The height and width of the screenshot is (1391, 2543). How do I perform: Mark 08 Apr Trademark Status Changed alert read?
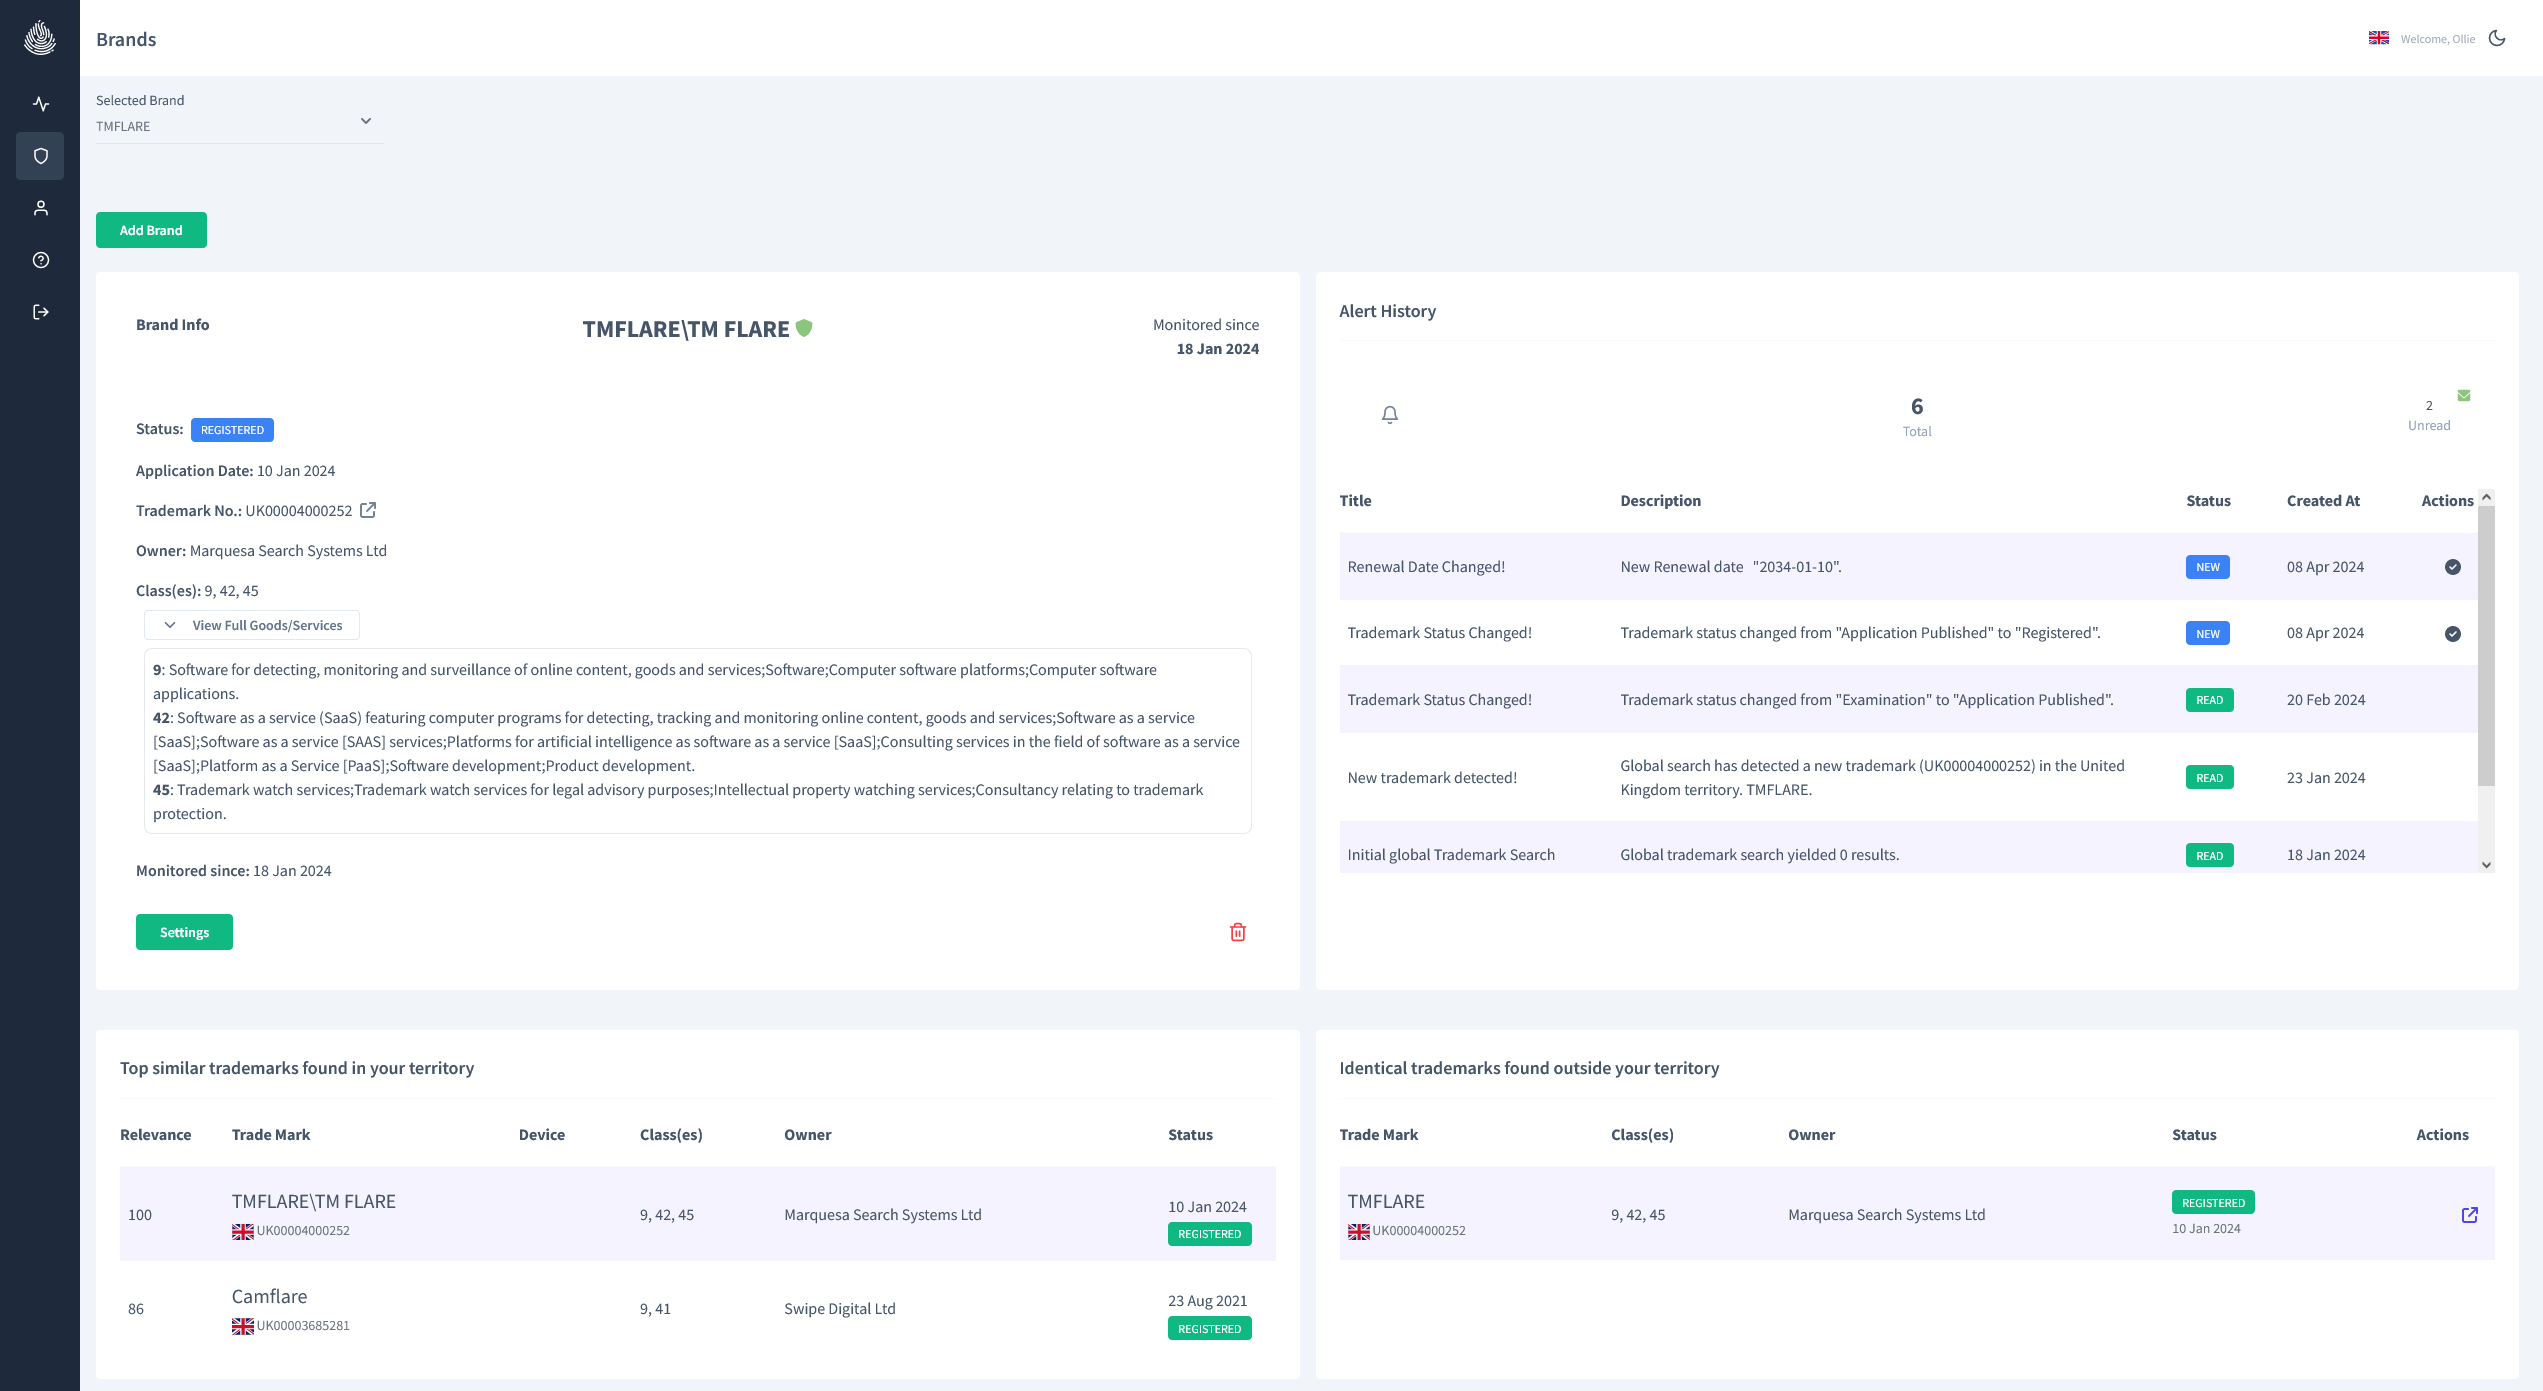(x=2452, y=634)
